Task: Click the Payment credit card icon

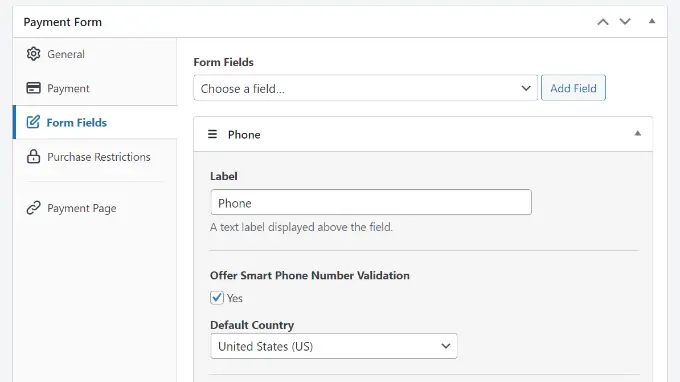Action: tap(33, 88)
